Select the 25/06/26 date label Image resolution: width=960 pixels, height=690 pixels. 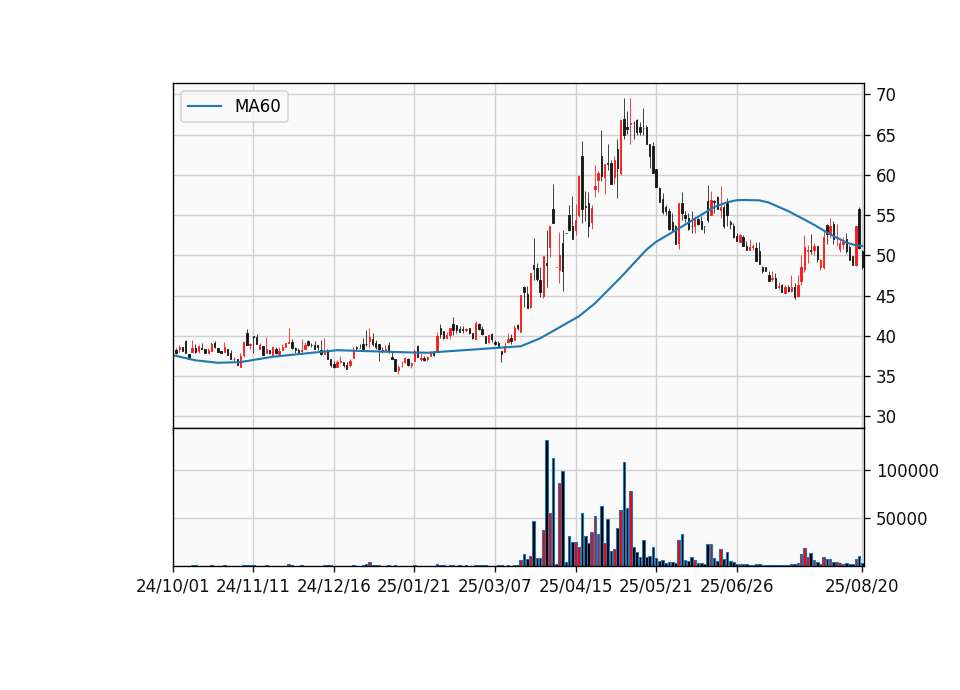pyautogui.click(x=737, y=586)
